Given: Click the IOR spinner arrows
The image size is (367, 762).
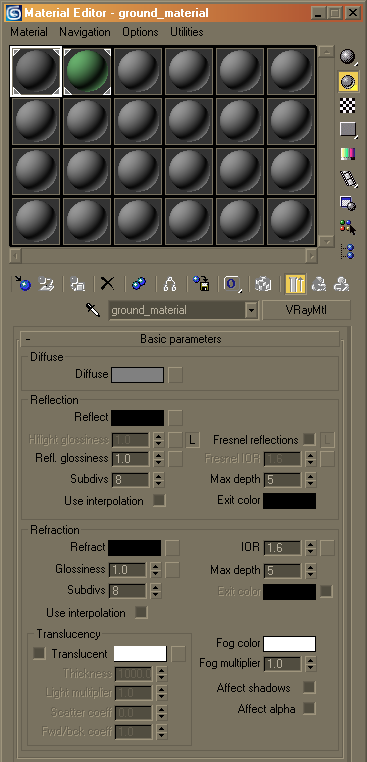Looking at the screenshot, I should 311,548.
